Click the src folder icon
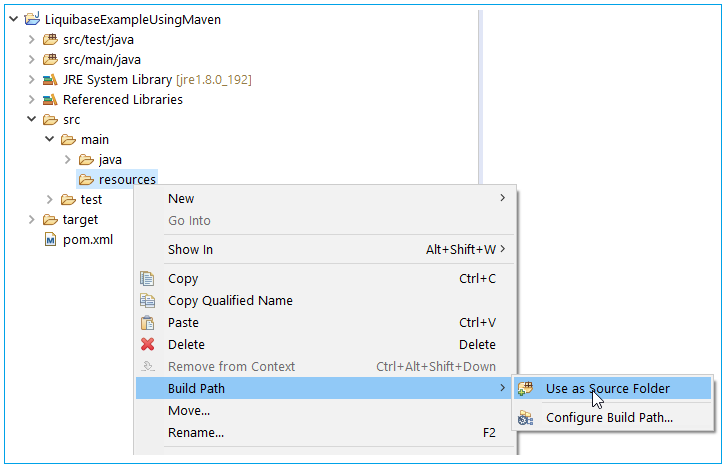Image resolution: width=728 pixels, height=467 pixels. pos(50,120)
